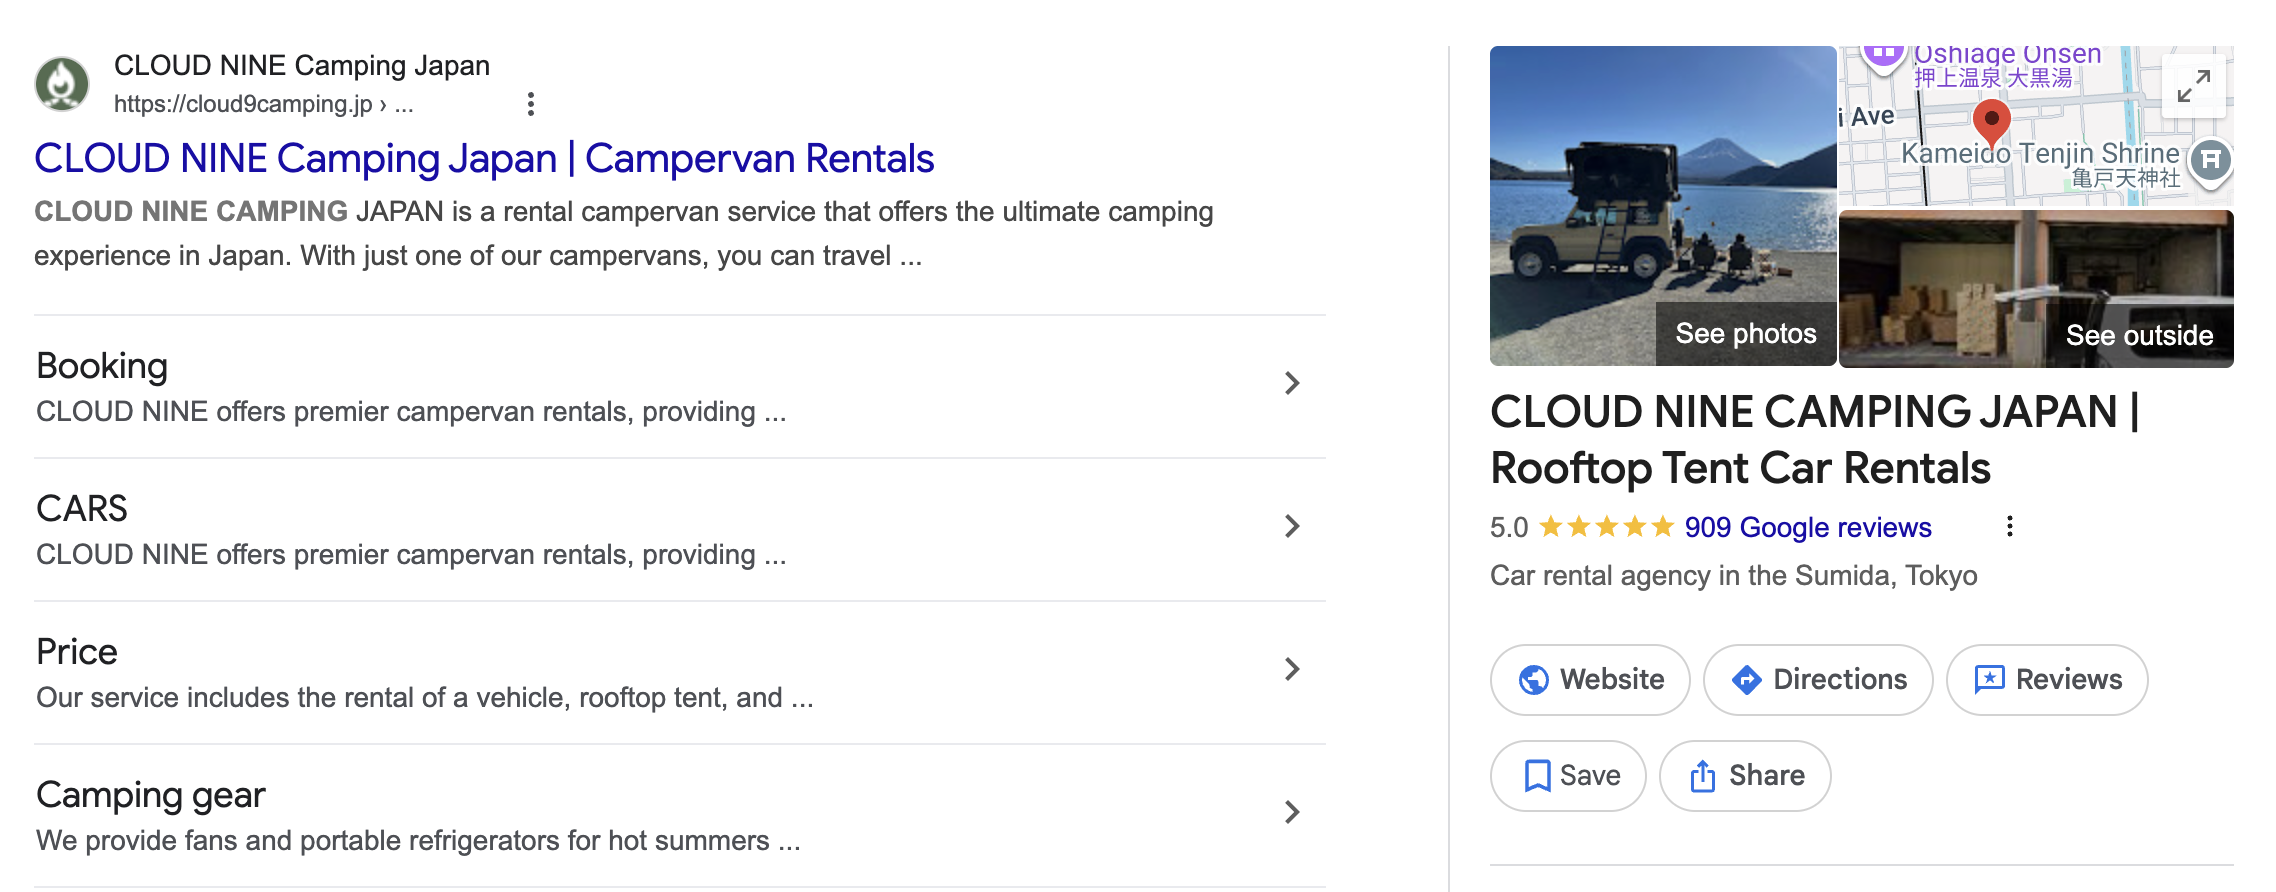Expand the Price sitelink chevron
The width and height of the screenshot is (2276, 892).
pyautogui.click(x=1291, y=670)
